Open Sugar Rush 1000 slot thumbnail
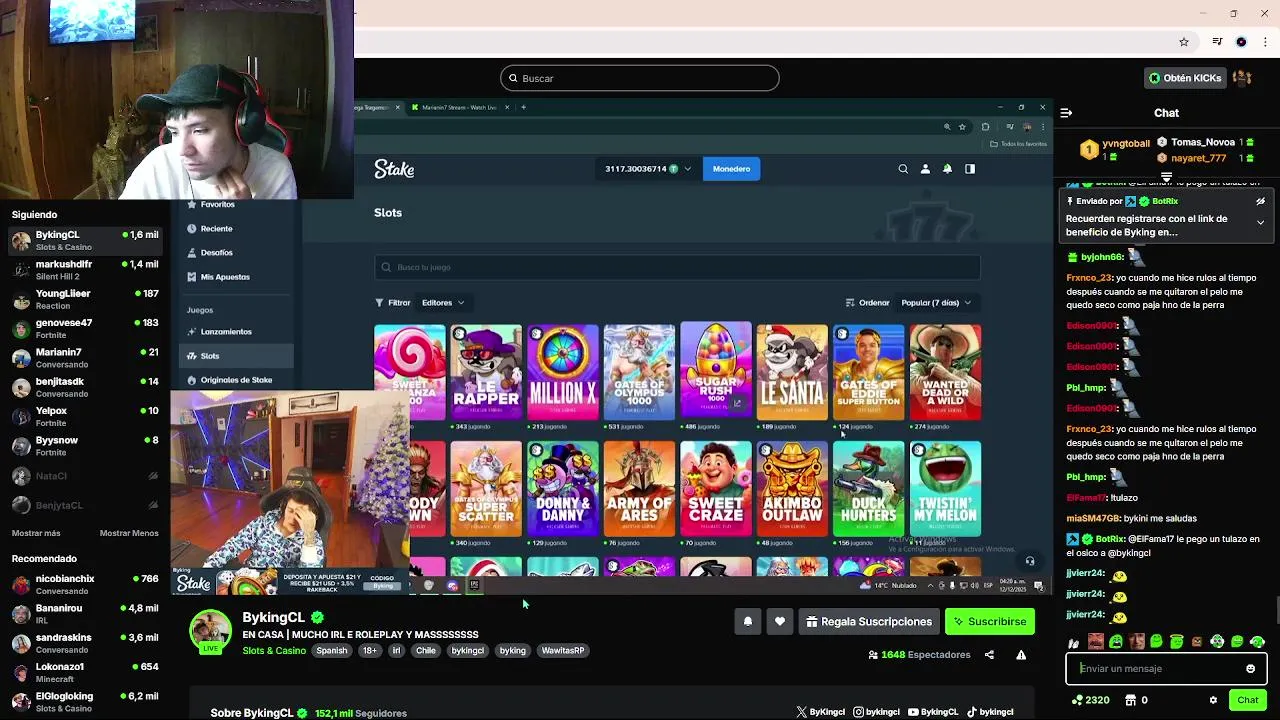This screenshot has height=720, width=1280. (x=716, y=369)
